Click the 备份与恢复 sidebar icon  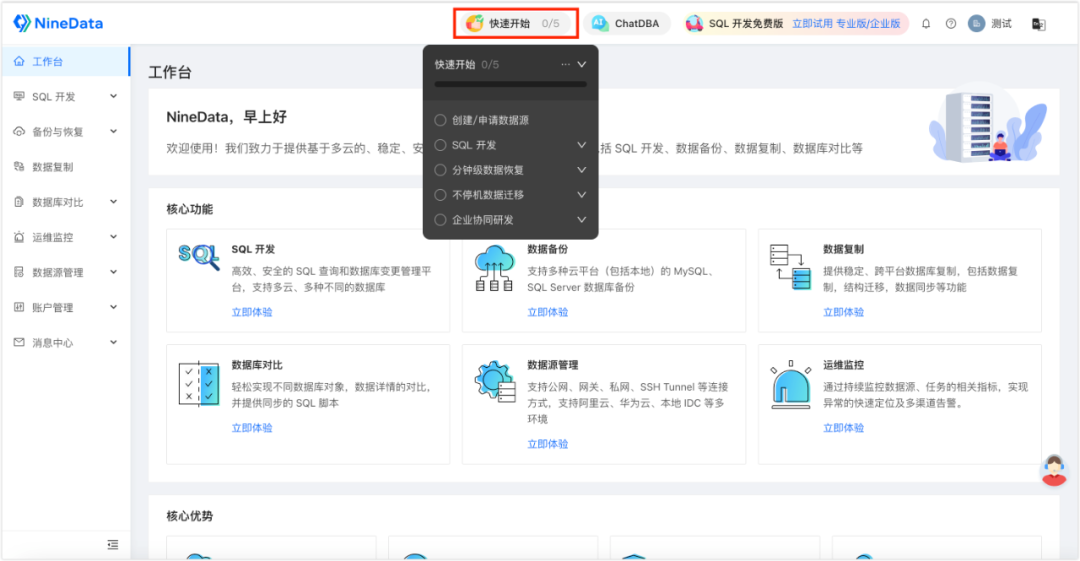click(x=19, y=132)
